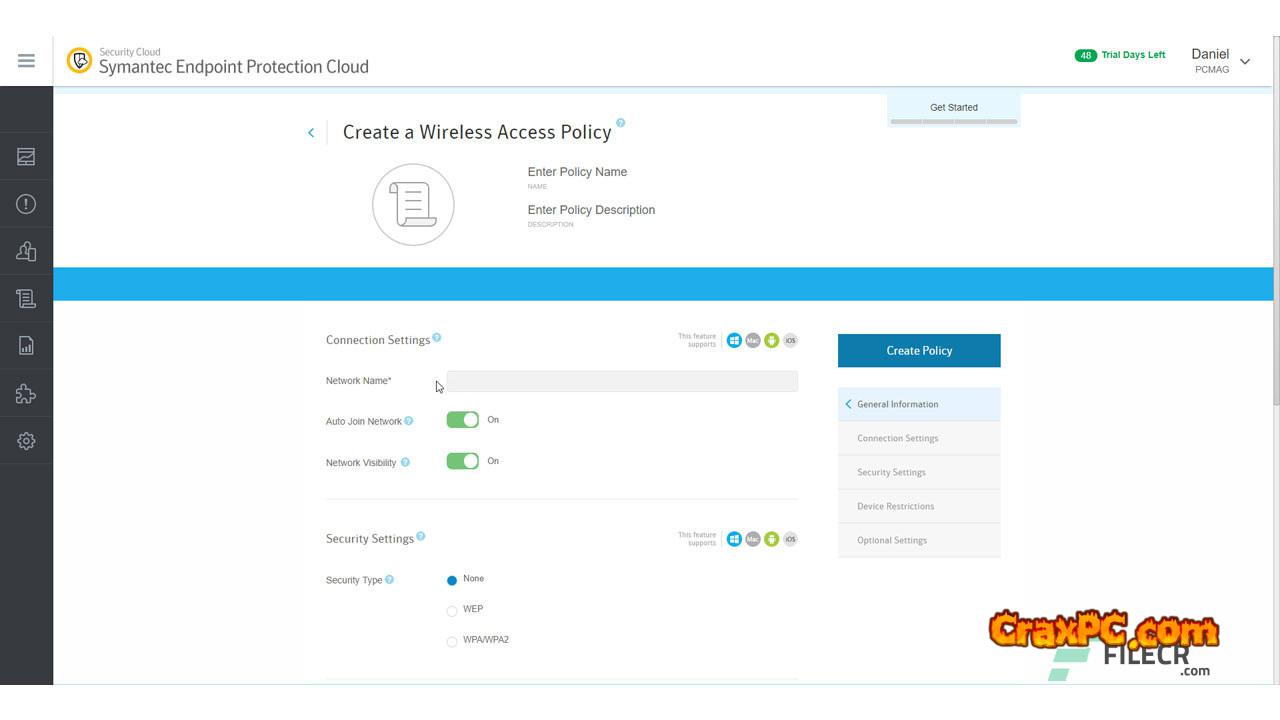Disable the Network Visibility switch
This screenshot has width=1280, height=720.
(462, 461)
